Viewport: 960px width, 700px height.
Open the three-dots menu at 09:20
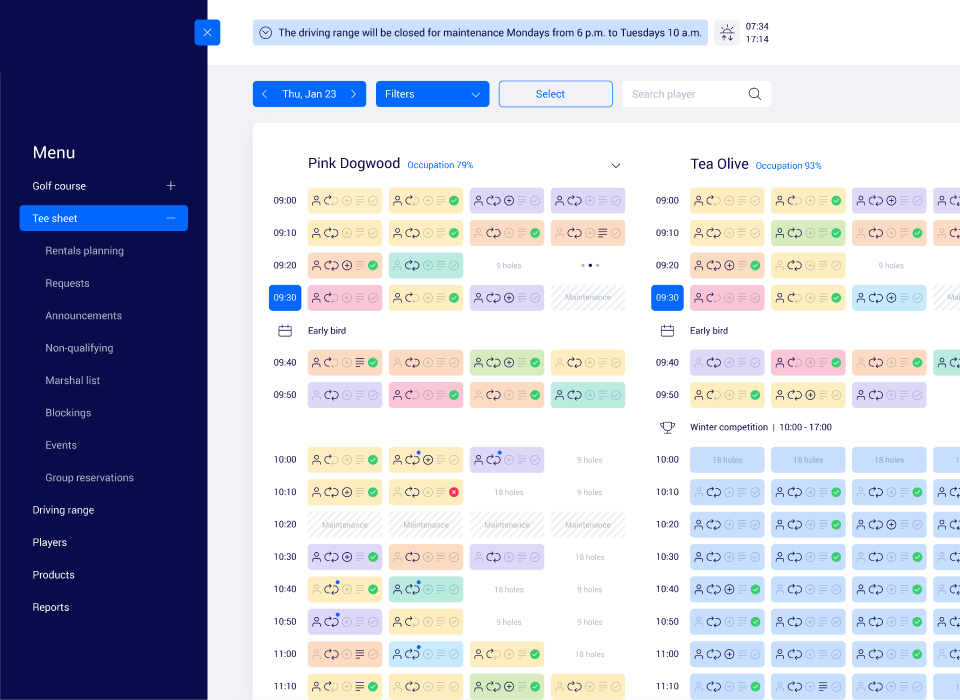click(x=589, y=265)
